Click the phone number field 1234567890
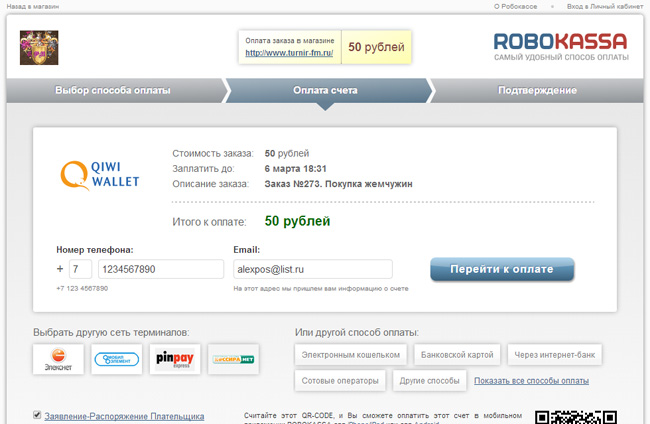 click(x=161, y=269)
